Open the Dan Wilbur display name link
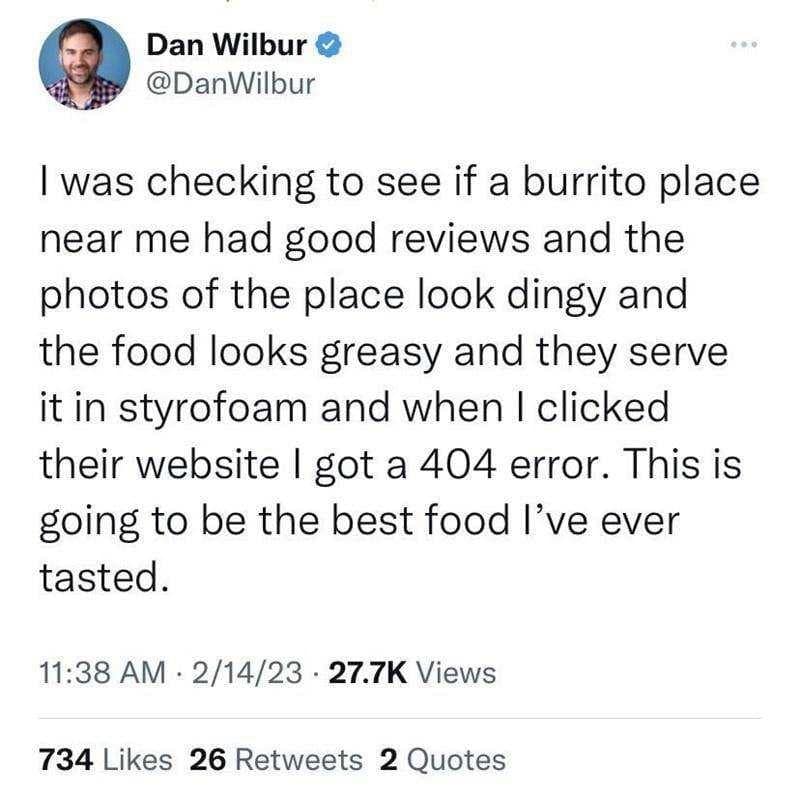Screen dimensions: 800x799 (227, 45)
